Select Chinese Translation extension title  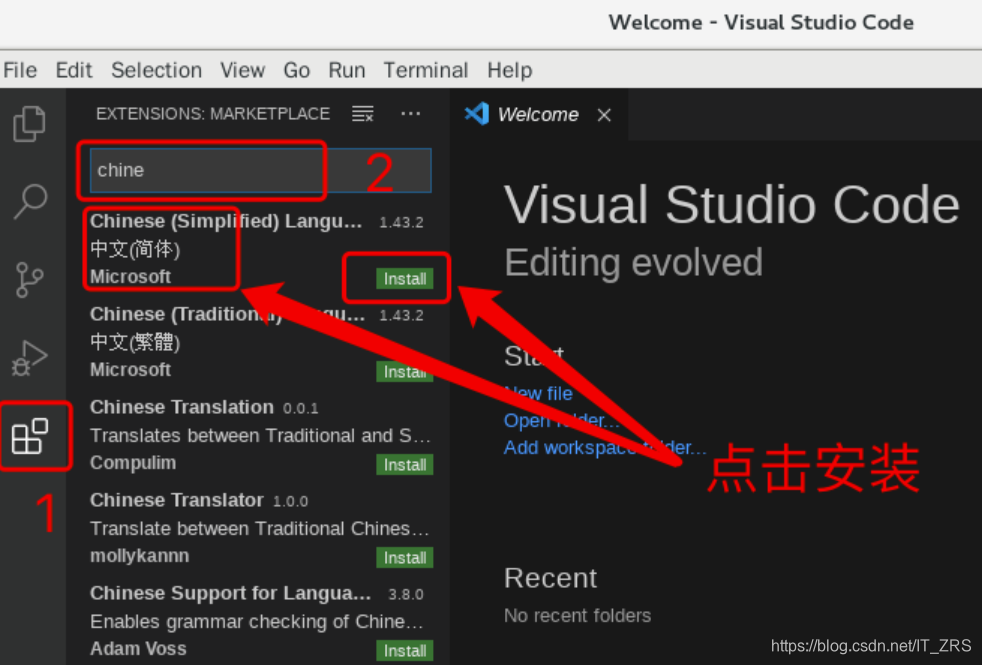tap(182, 407)
